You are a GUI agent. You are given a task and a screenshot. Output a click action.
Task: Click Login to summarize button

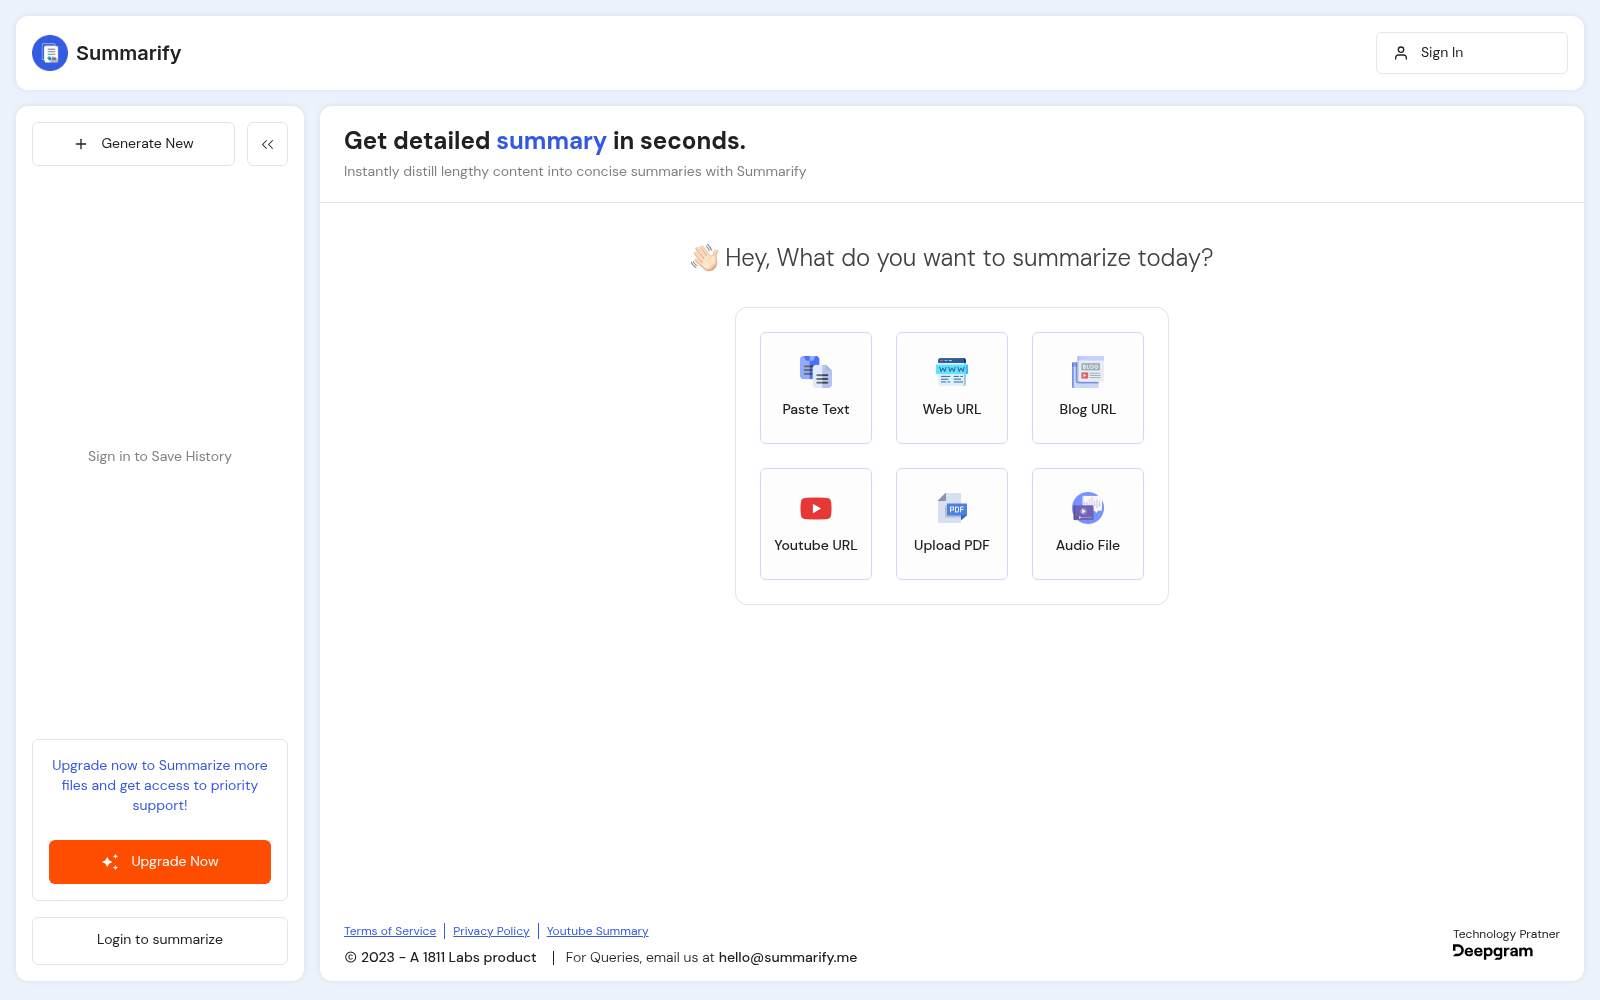click(160, 941)
